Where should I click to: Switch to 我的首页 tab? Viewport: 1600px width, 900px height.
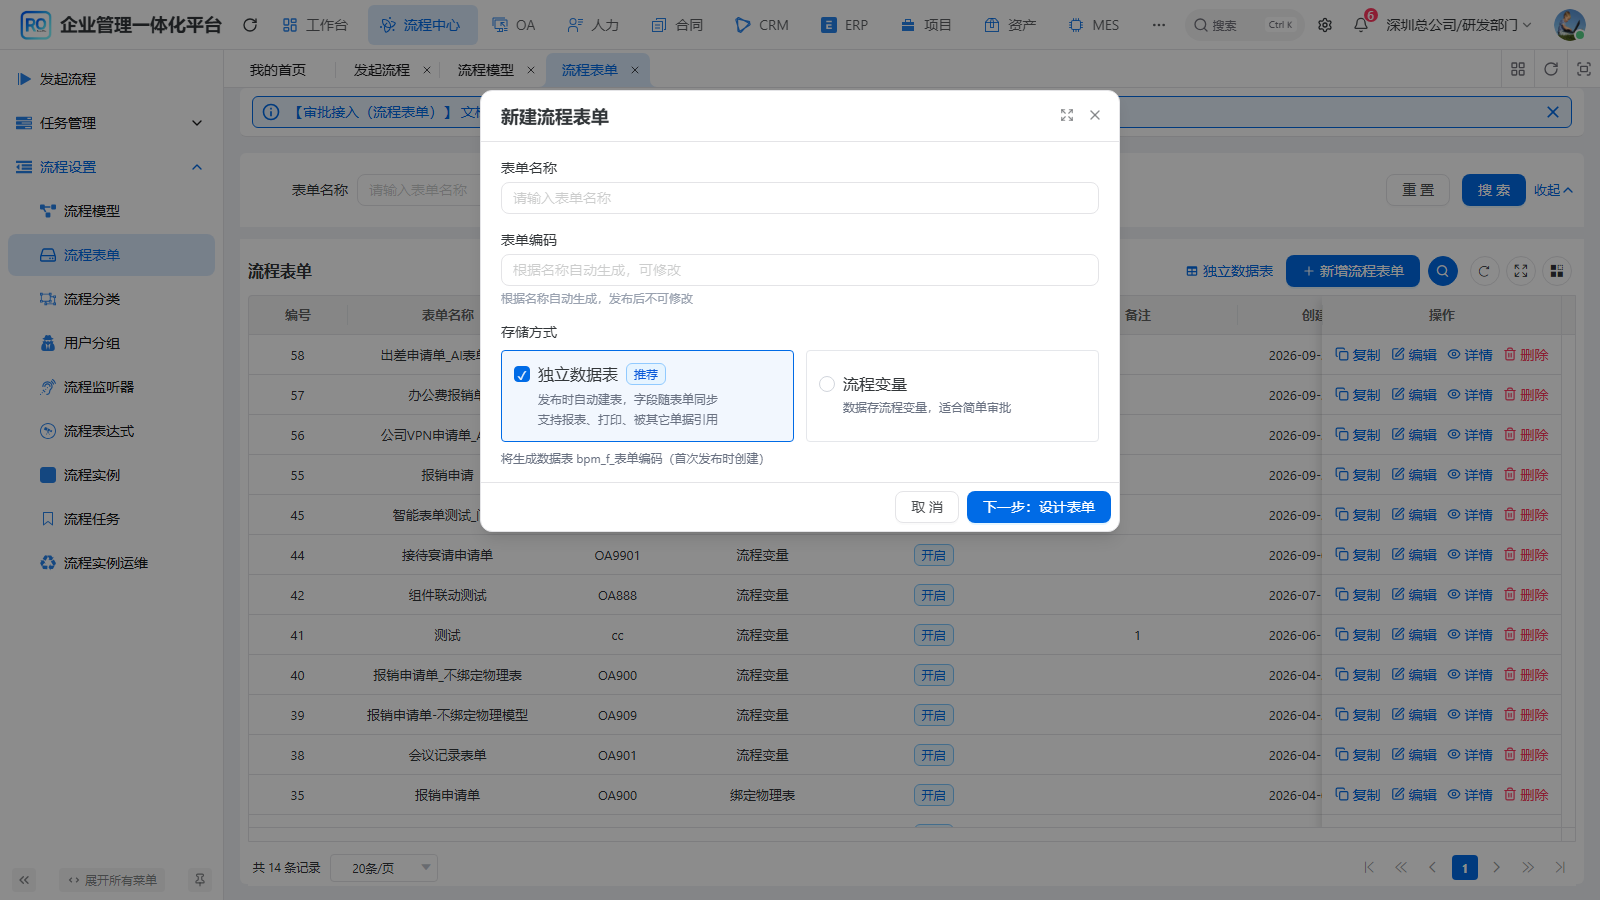(278, 70)
